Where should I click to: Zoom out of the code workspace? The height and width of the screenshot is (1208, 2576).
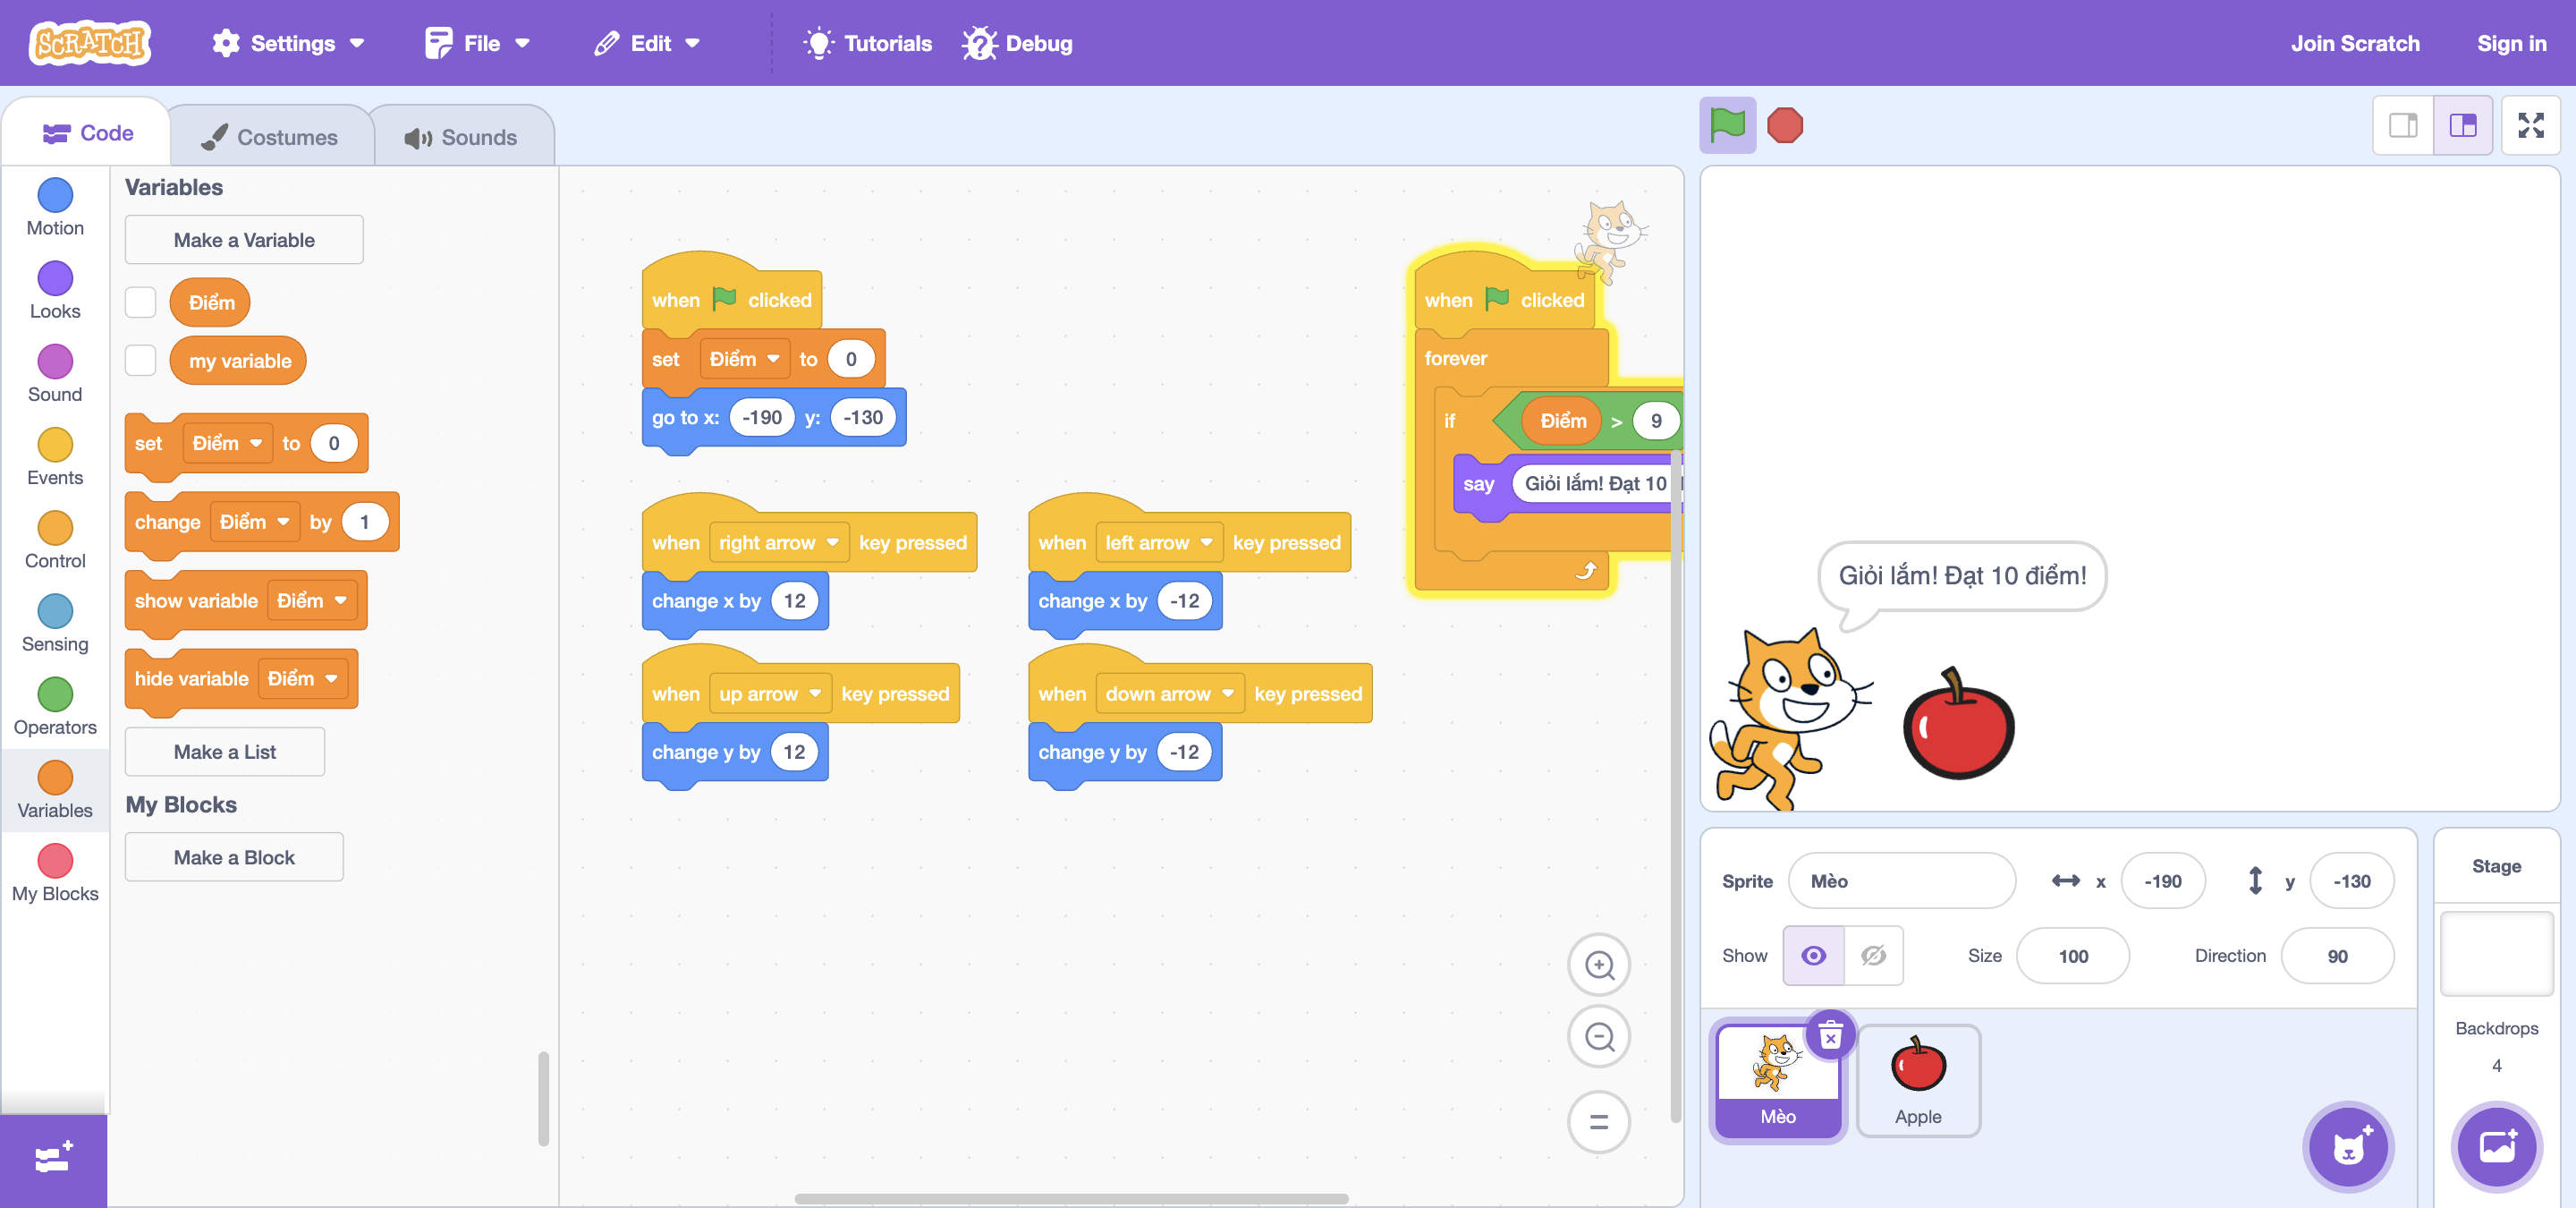pos(1599,1036)
